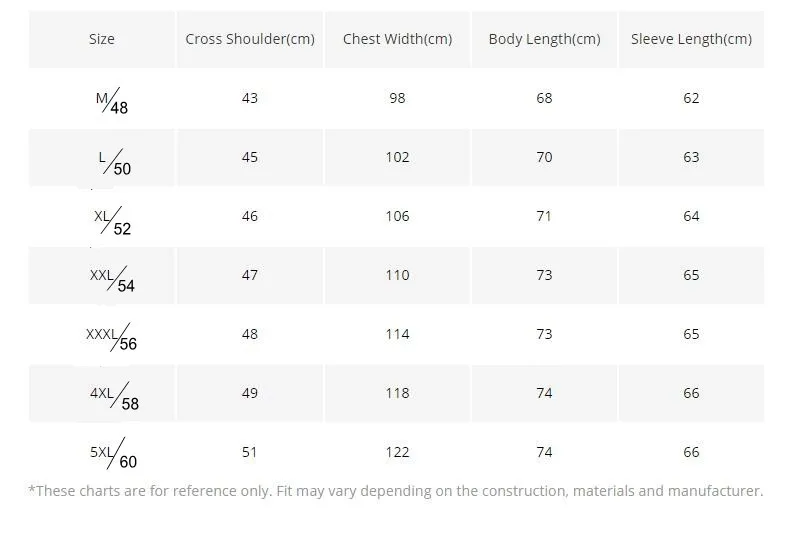
Task: Click chest width value 98
Action: [x=398, y=98]
